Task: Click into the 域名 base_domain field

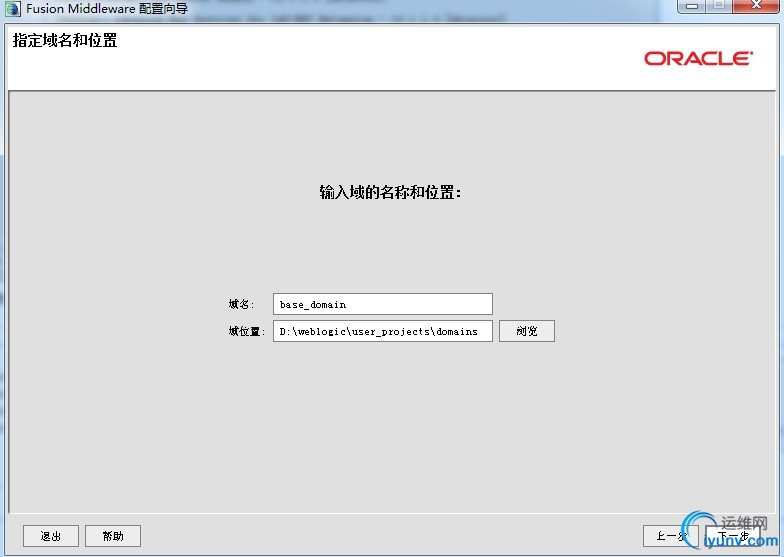Action: click(x=382, y=304)
